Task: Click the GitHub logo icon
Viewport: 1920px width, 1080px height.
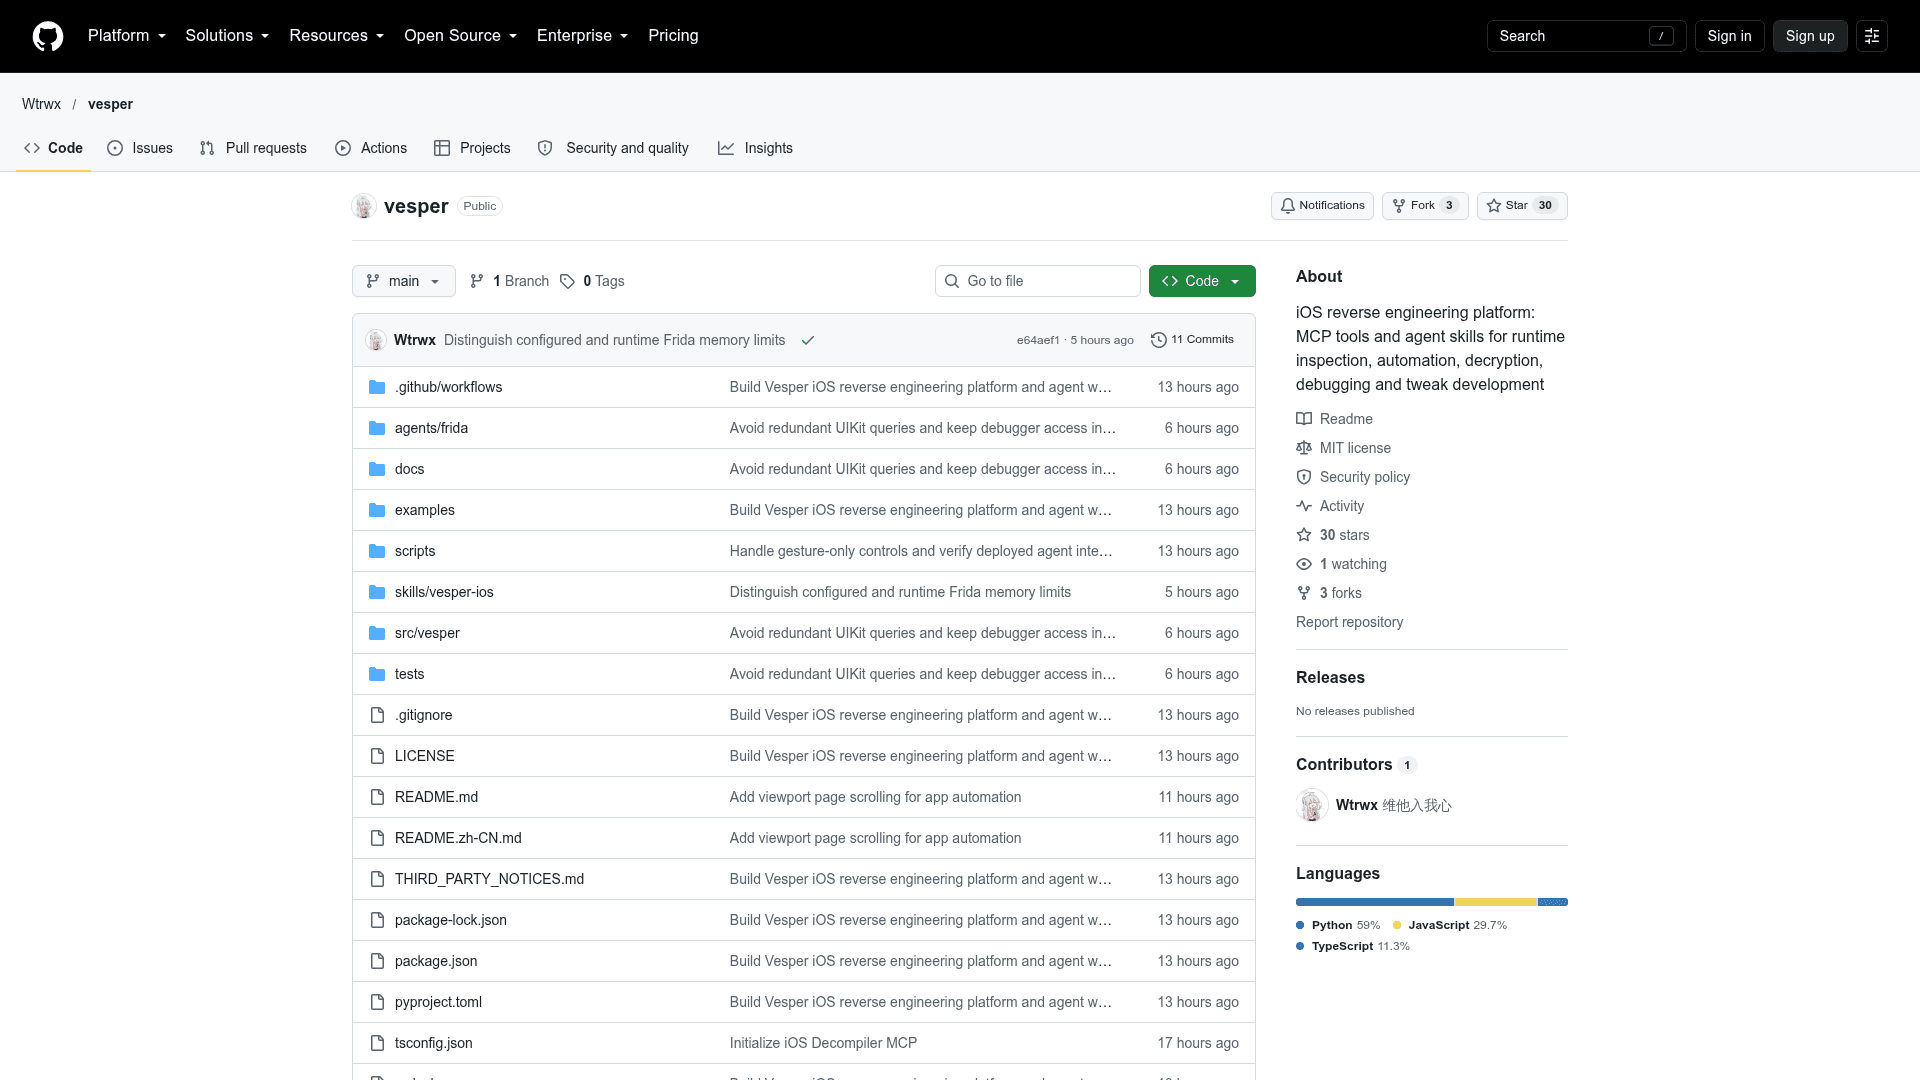Action: tap(48, 36)
